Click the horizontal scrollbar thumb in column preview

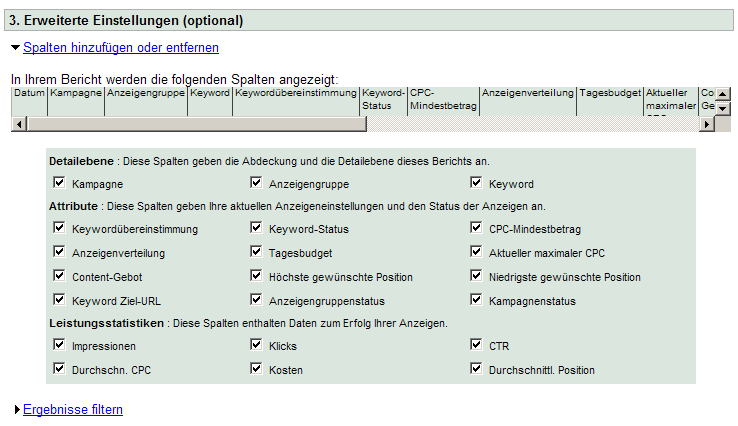(x=195, y=124)
